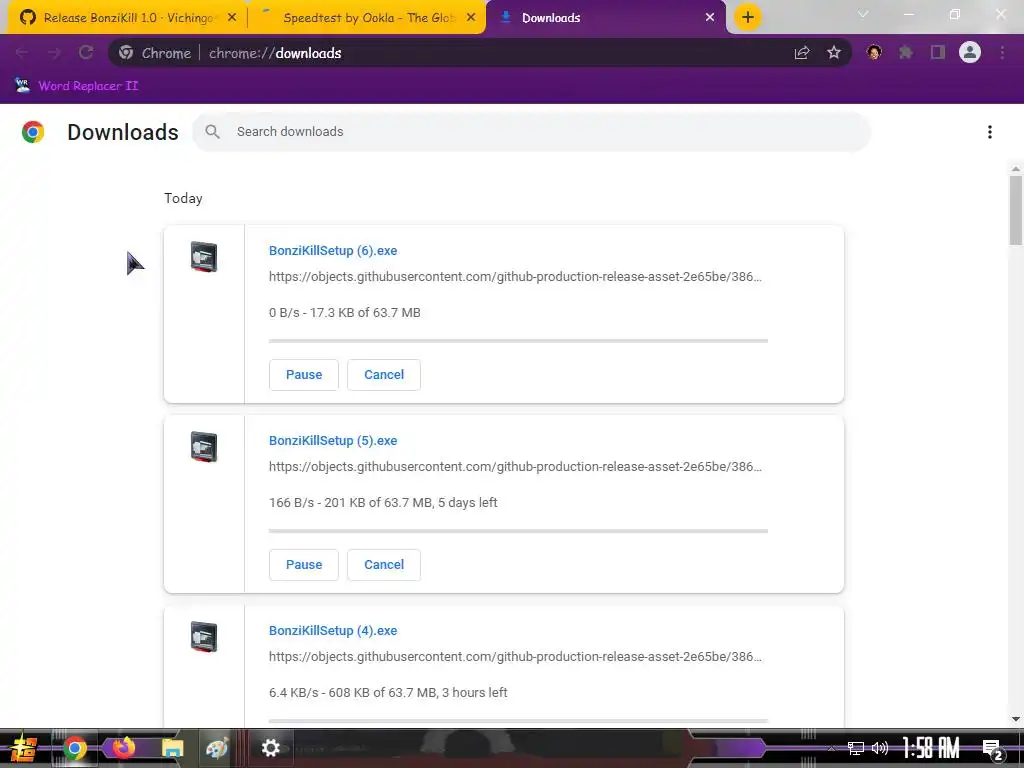This screenshot has width=1024, height=768.
Task: Open the notification center icon
Action: point(993,749)
